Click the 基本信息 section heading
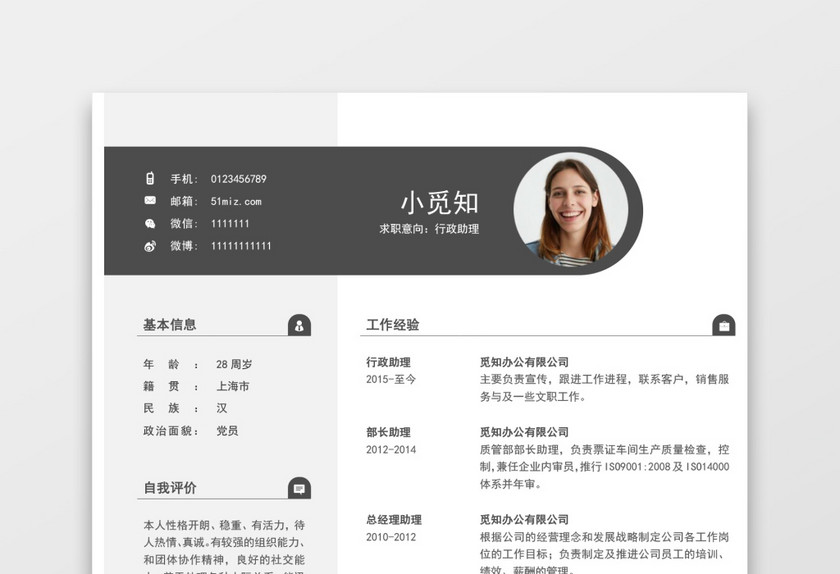840x574 pixels. coord(169,325)
